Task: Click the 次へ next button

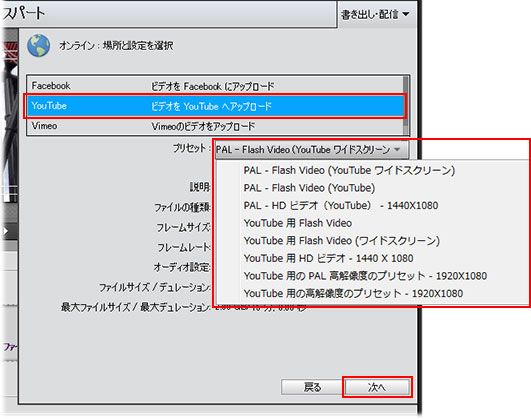Action: [377, 387]
